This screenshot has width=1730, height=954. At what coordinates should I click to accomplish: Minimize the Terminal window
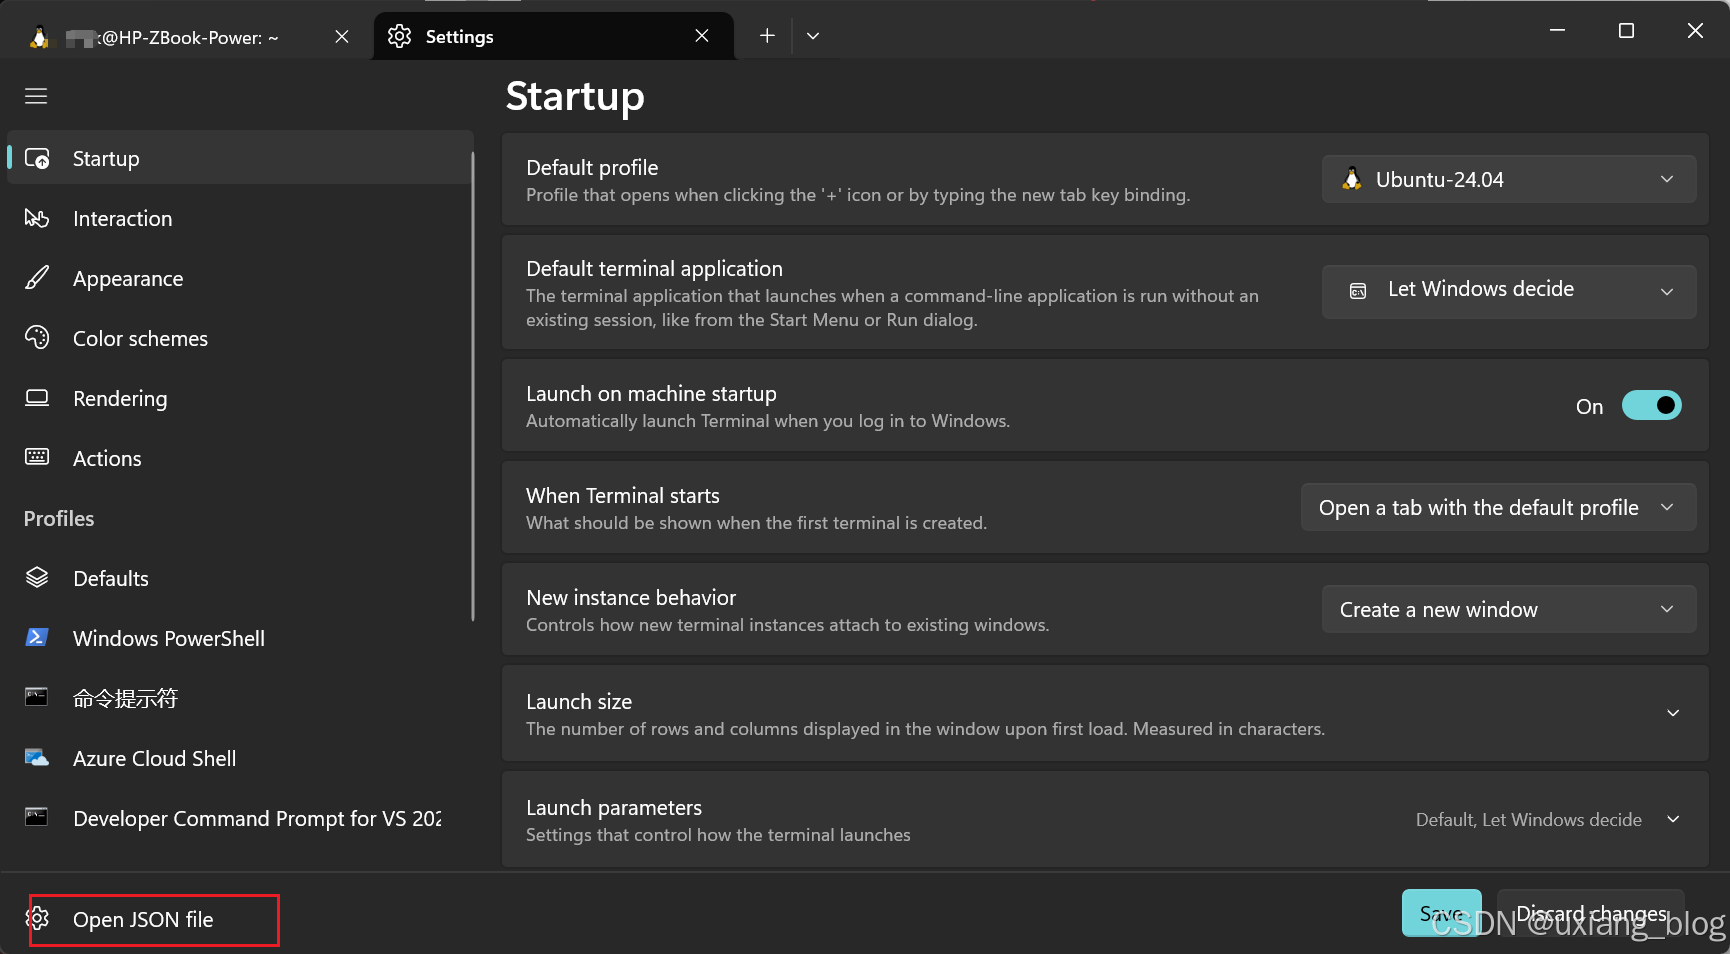[1557, 31]
